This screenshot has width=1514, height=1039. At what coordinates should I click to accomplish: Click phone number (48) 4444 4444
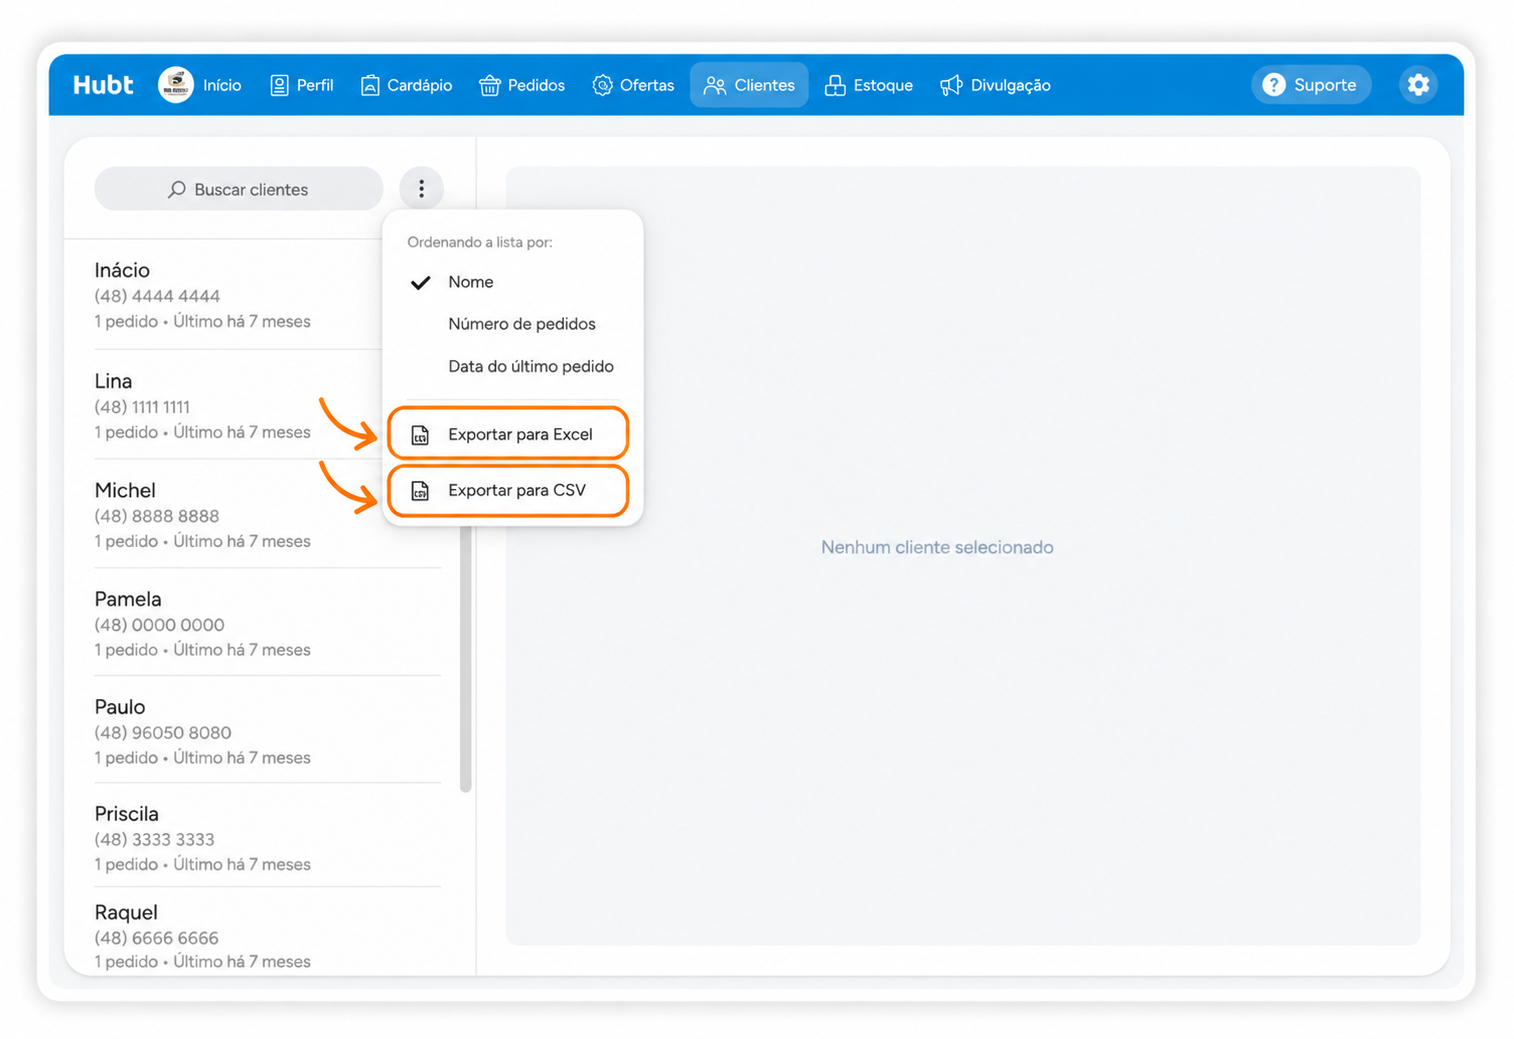point(157,296)
